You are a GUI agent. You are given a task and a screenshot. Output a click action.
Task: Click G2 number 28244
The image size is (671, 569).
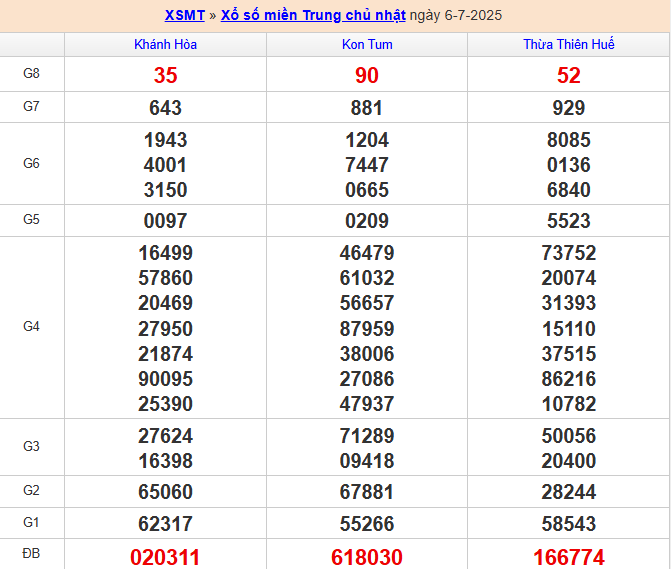[569, 492]
